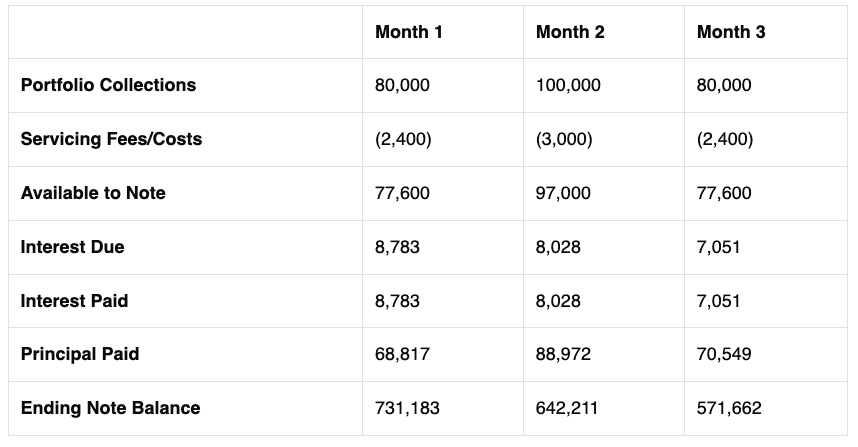This screenshot has height=447, width=858.
Task: Select the Month 2 column header
Action: point(570,32)
